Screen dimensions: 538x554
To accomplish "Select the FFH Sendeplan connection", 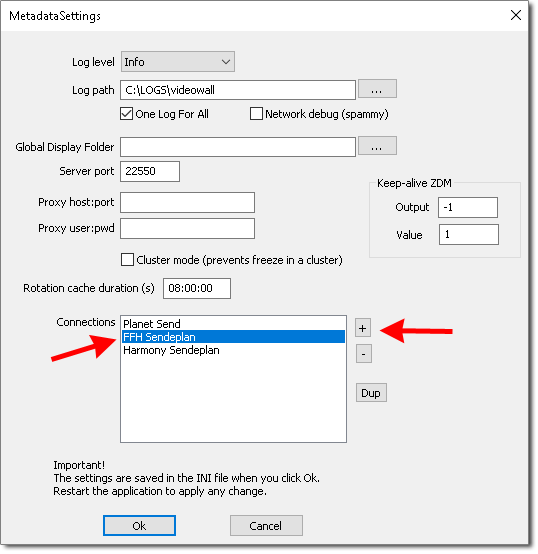I will pos(233,337).
